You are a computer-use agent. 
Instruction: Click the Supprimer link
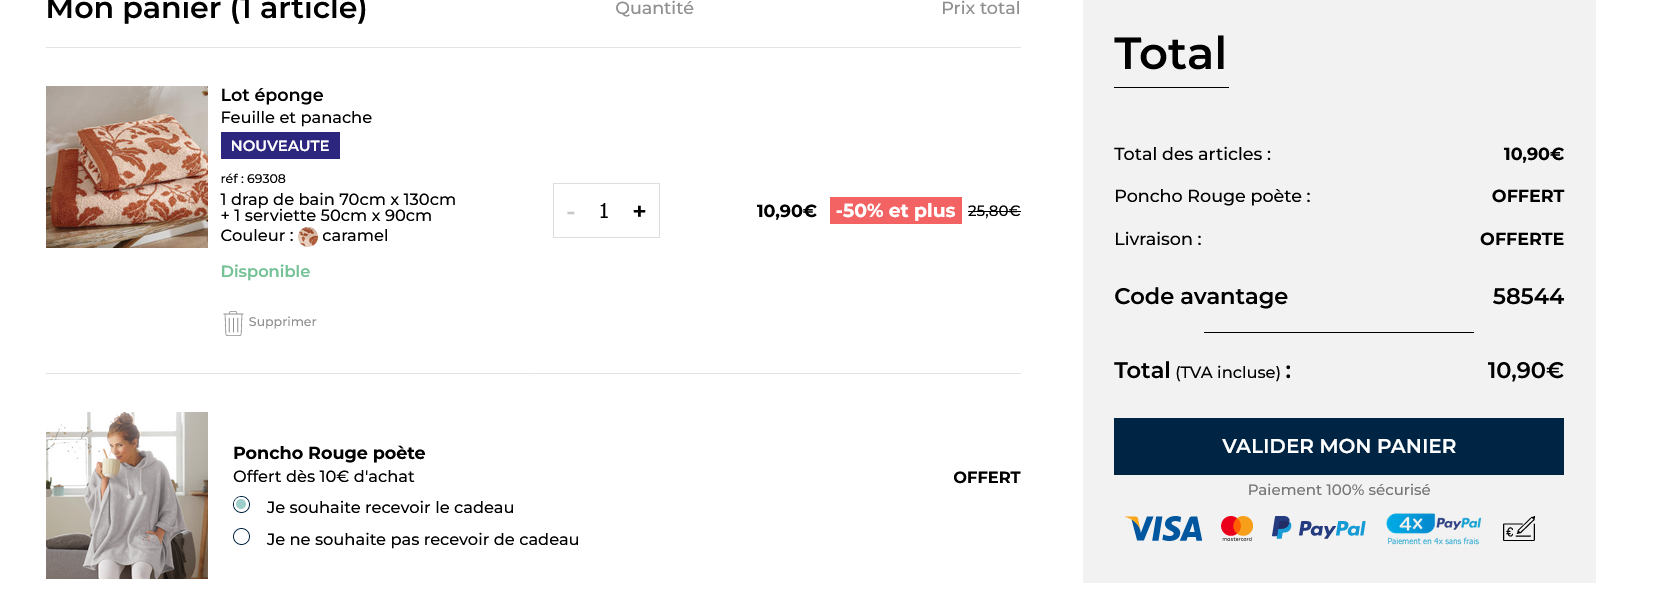pos(282,322)
